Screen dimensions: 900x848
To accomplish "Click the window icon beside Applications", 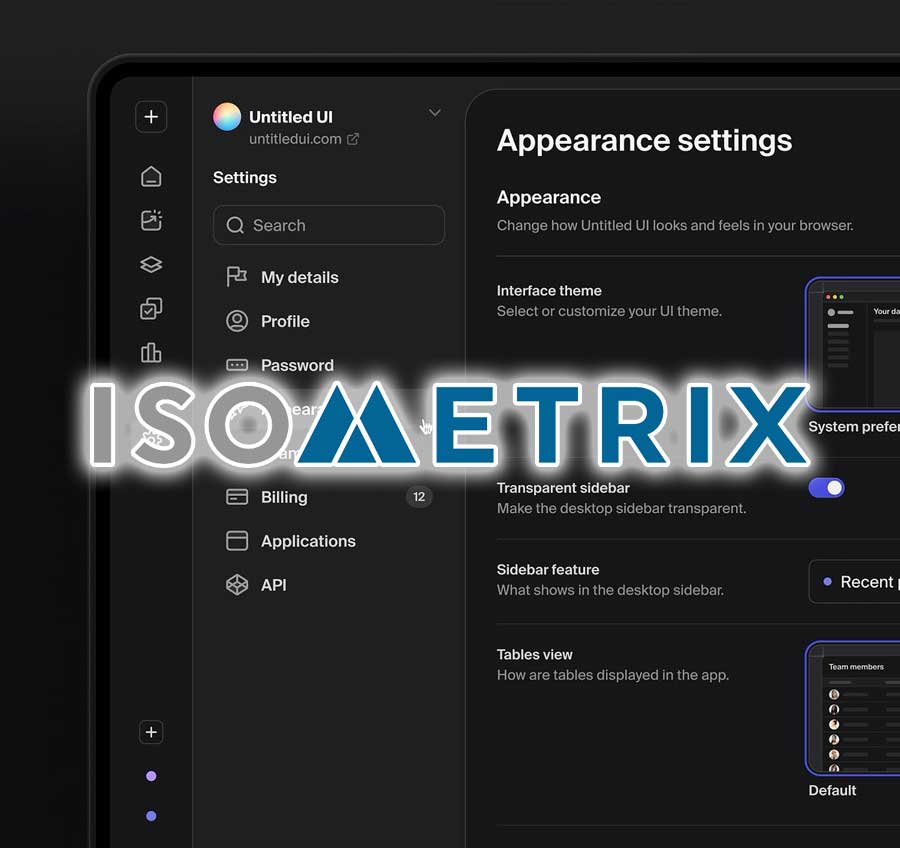I will (x=236, y=541).
